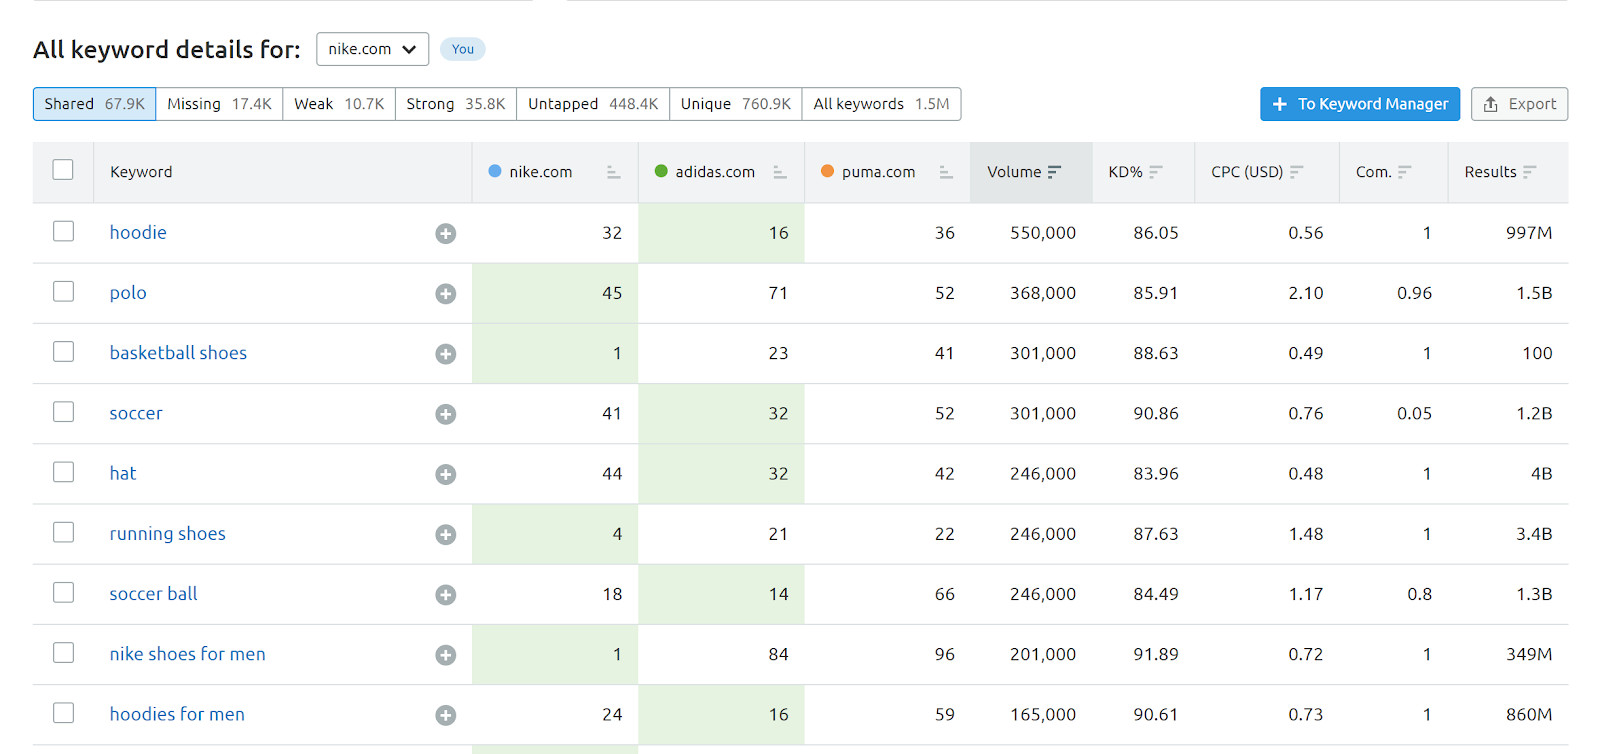
Task: Click the blue nike.com color dot
Action: 495,171
